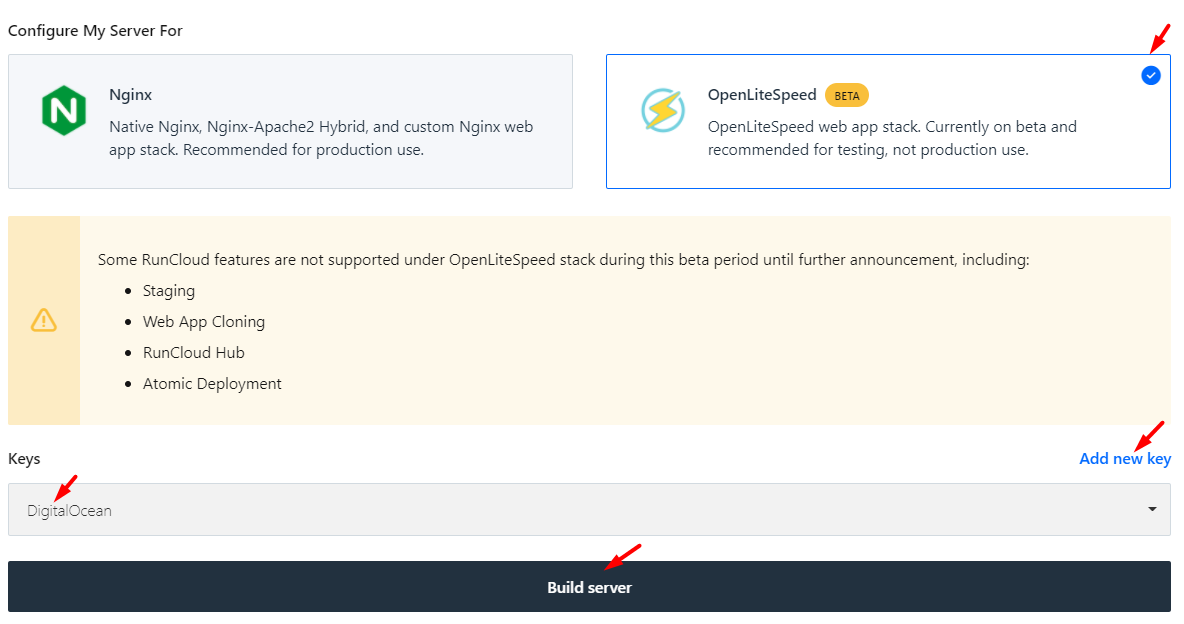The height and width of the screenshot is (624, 1184).
Task: Click the OpenLiteSpeed lightning bolt logo
Action: 663,110
